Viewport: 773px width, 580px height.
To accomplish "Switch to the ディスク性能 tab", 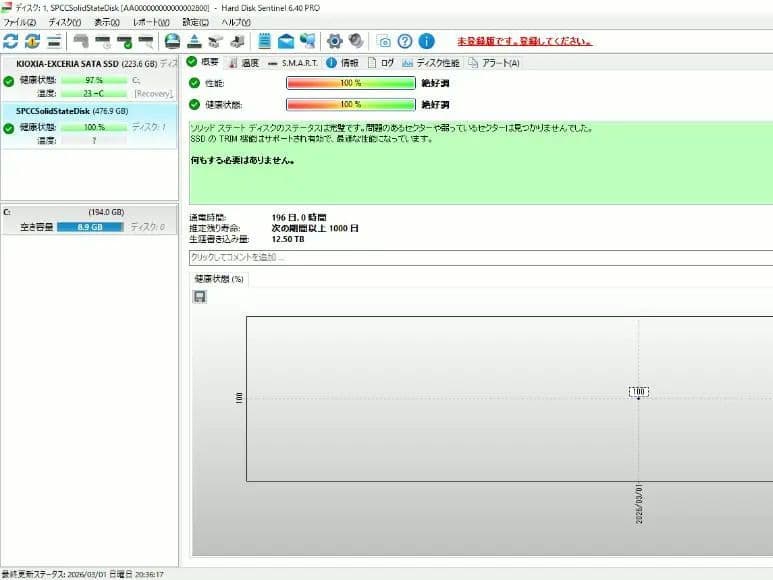I will coord(431,63).
